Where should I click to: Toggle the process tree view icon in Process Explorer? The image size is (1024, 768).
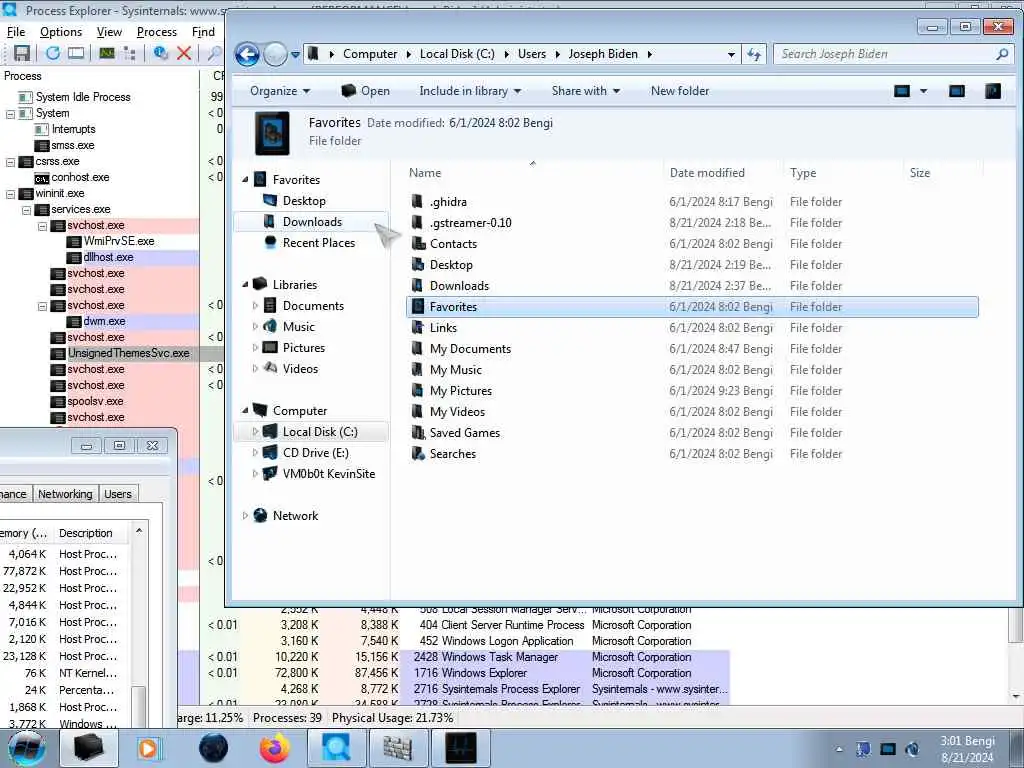click(129, 53)
